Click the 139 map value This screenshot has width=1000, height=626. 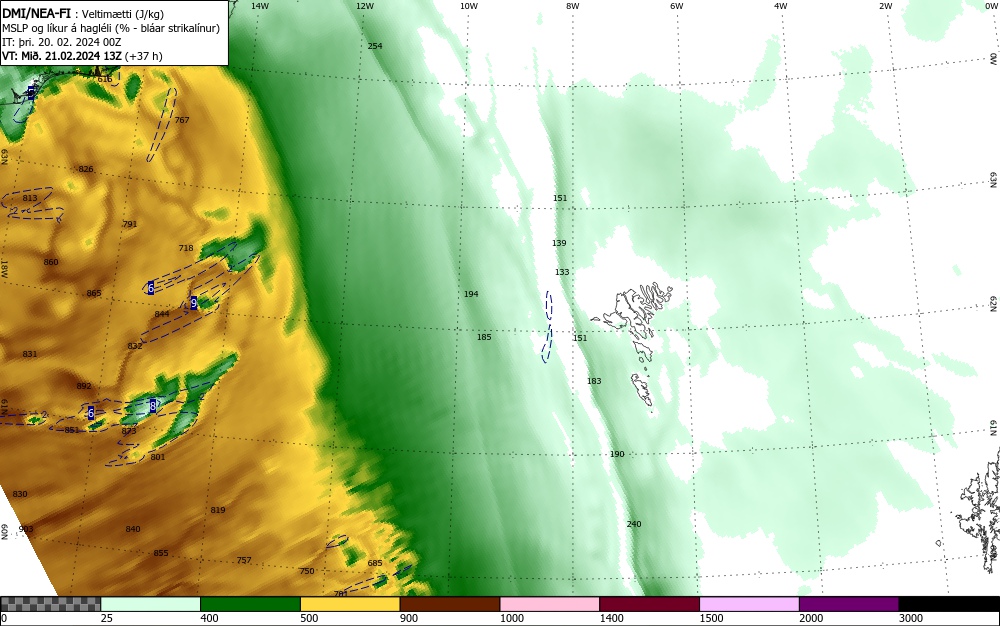(559, 243)
